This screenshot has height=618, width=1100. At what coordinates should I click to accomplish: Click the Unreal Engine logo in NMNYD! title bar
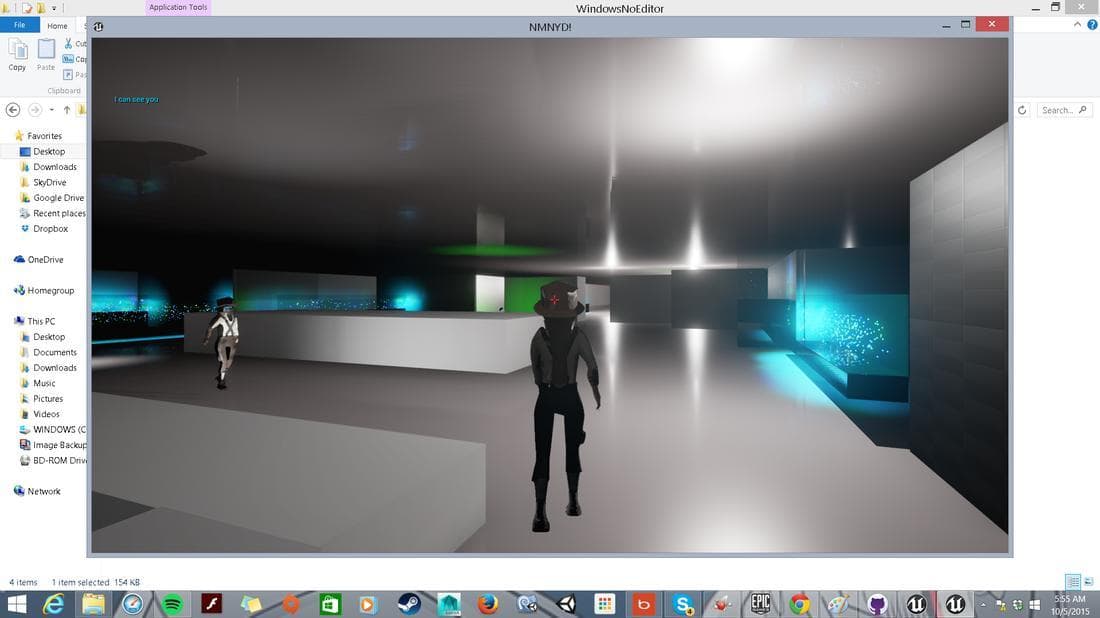[98, 27]
